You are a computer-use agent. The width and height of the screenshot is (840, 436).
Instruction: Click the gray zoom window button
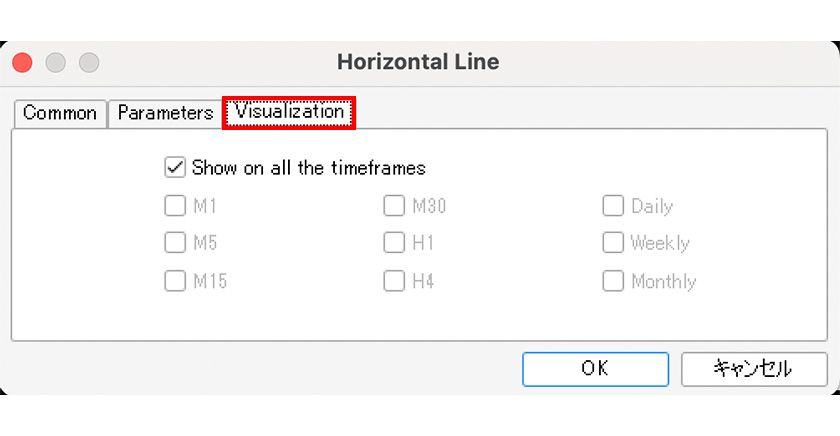(x=89, y=62)
